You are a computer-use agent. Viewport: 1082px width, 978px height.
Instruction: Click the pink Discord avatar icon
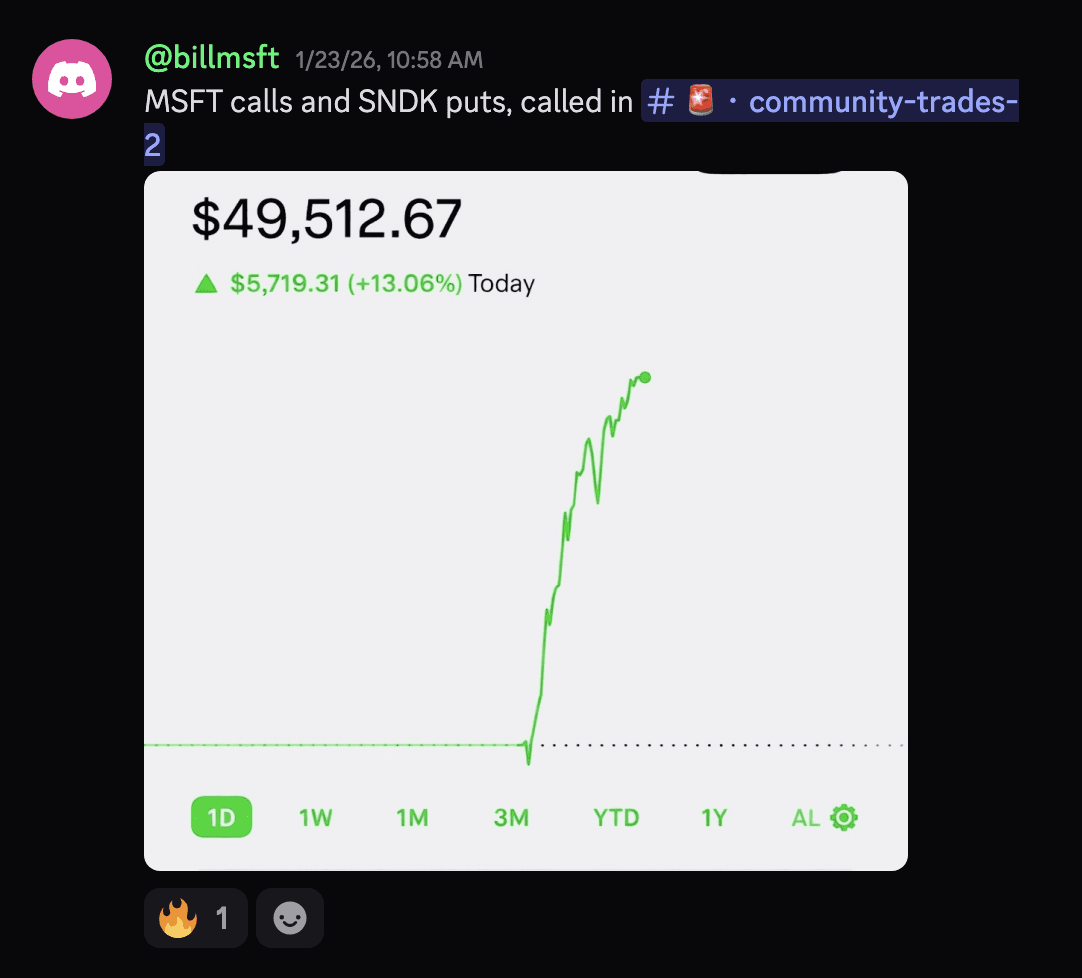(x=72, y=79)
